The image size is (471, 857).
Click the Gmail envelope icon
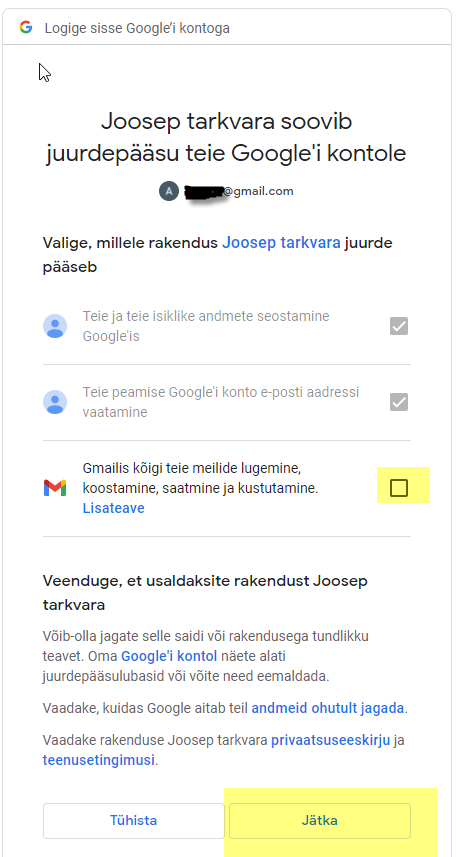(55, 488)
